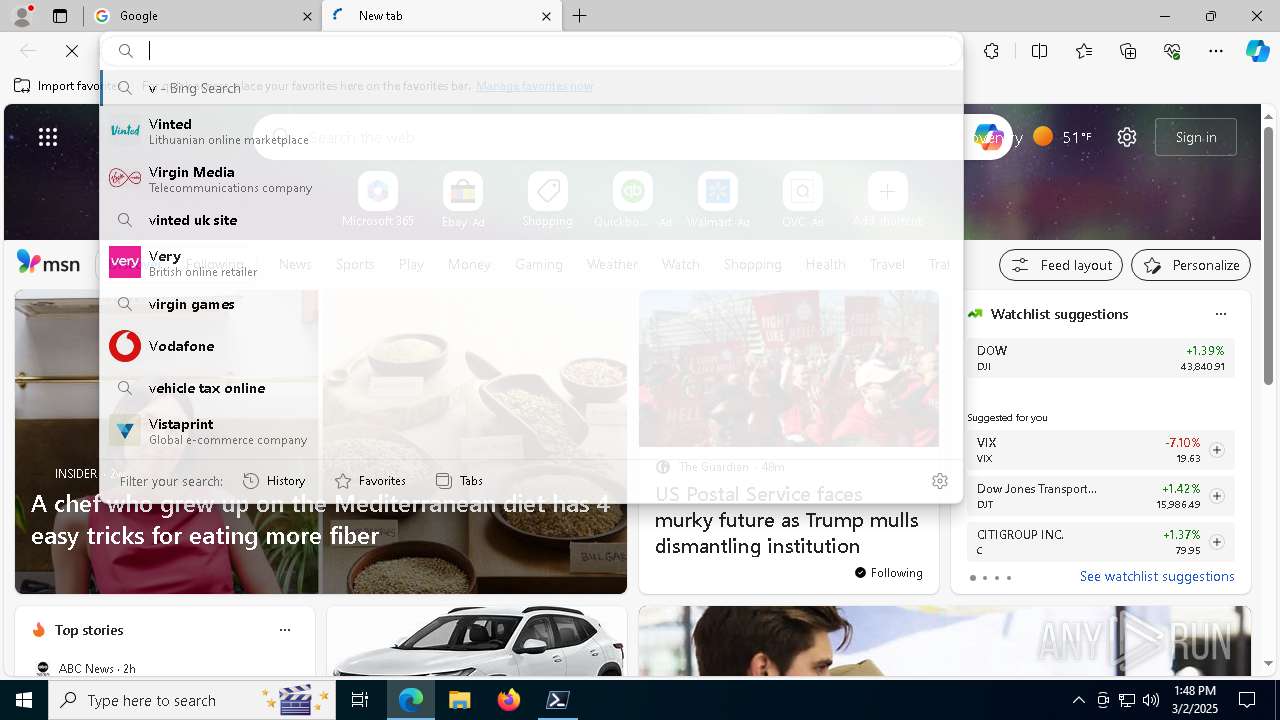Choose the Very retailer suggestion
Image resolution: width=1280 pixels, height=720 pixels.
(531, 262)
